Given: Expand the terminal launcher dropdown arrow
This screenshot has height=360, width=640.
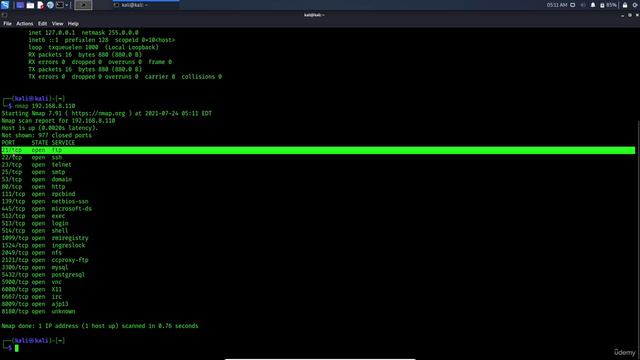Looking at the screenshot, I should click(x=67, y=5).
